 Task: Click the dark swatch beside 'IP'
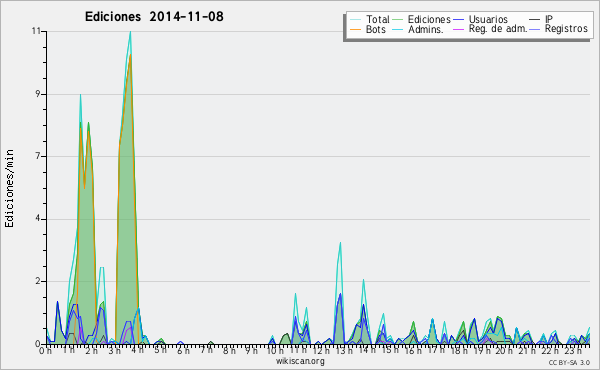coord(535,20)
